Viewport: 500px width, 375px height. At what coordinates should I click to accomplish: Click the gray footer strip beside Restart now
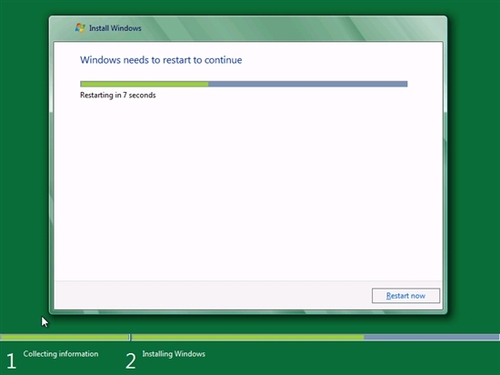[213, 295]
